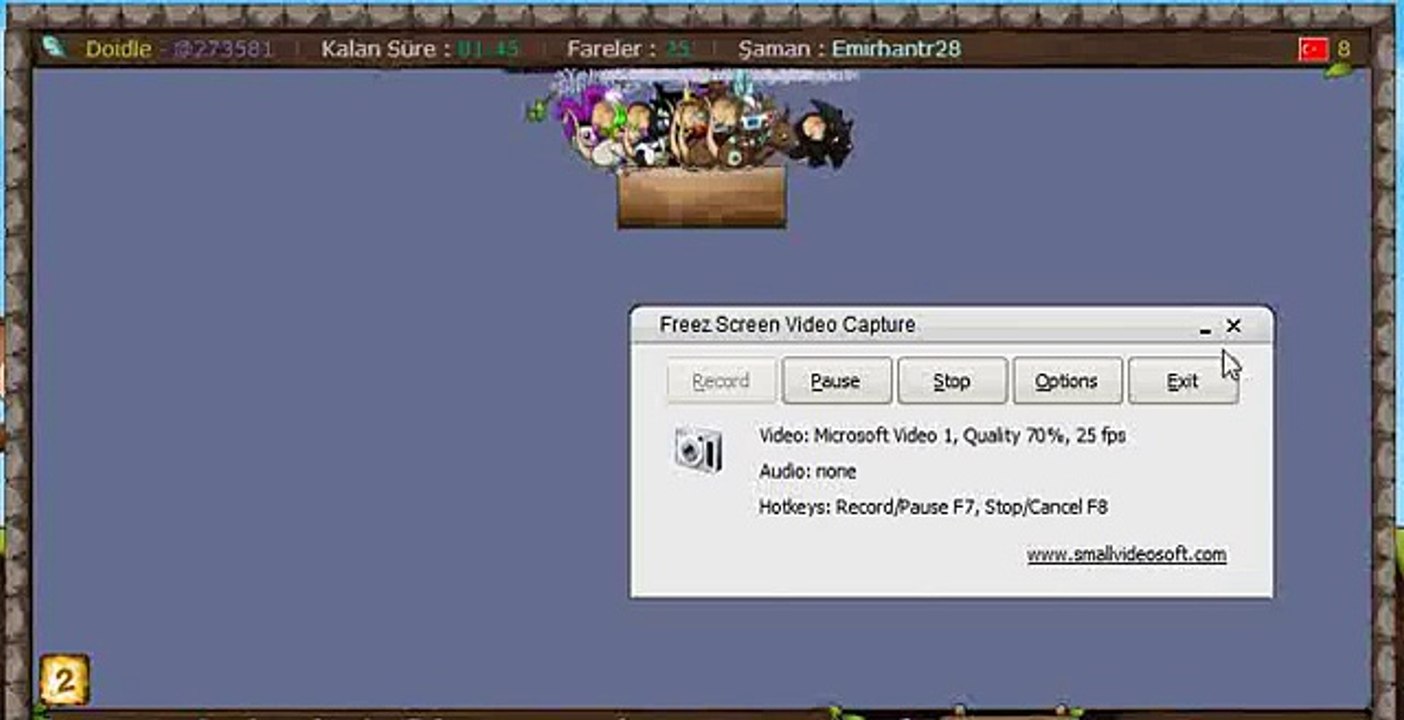The width and height of the screenshot is (1404, 720).
Task: Click the Record button
Action: (721, 381)
